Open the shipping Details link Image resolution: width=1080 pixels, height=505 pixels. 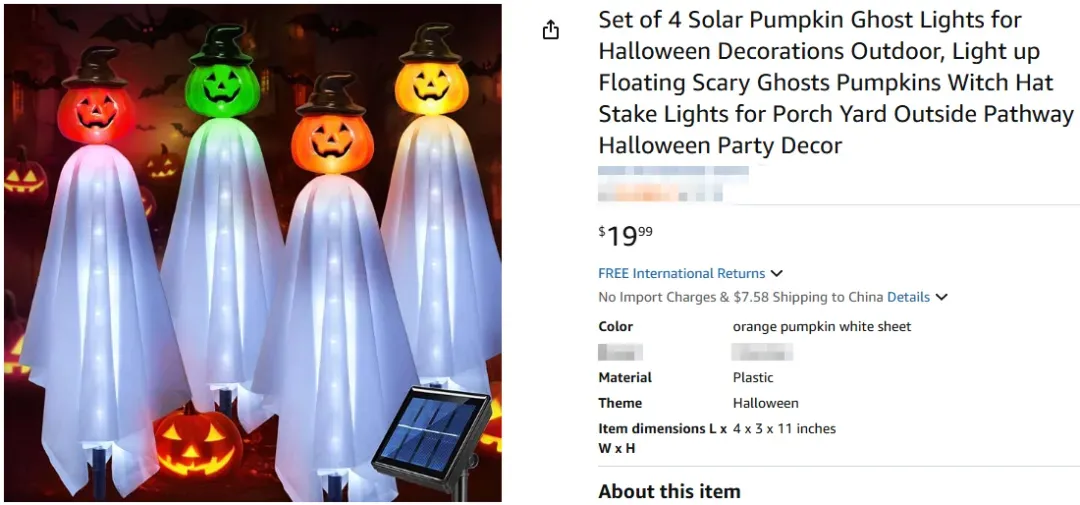tap(908, 298)
